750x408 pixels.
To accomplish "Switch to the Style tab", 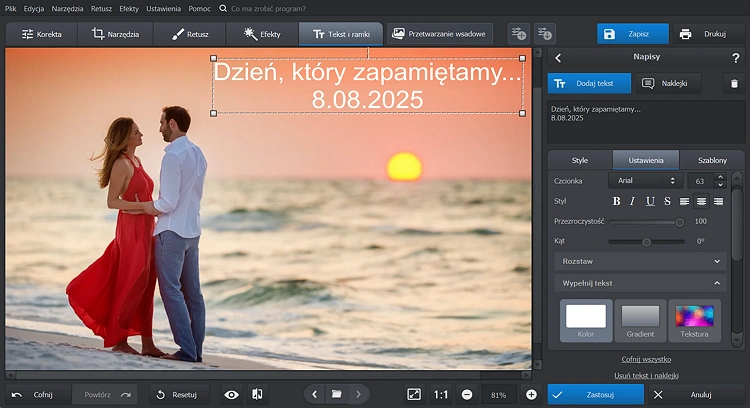I will (580, 160).
